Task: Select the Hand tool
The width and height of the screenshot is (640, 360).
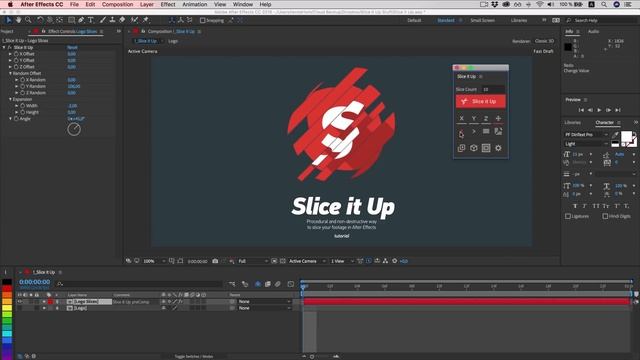Action: coord(18,20)
